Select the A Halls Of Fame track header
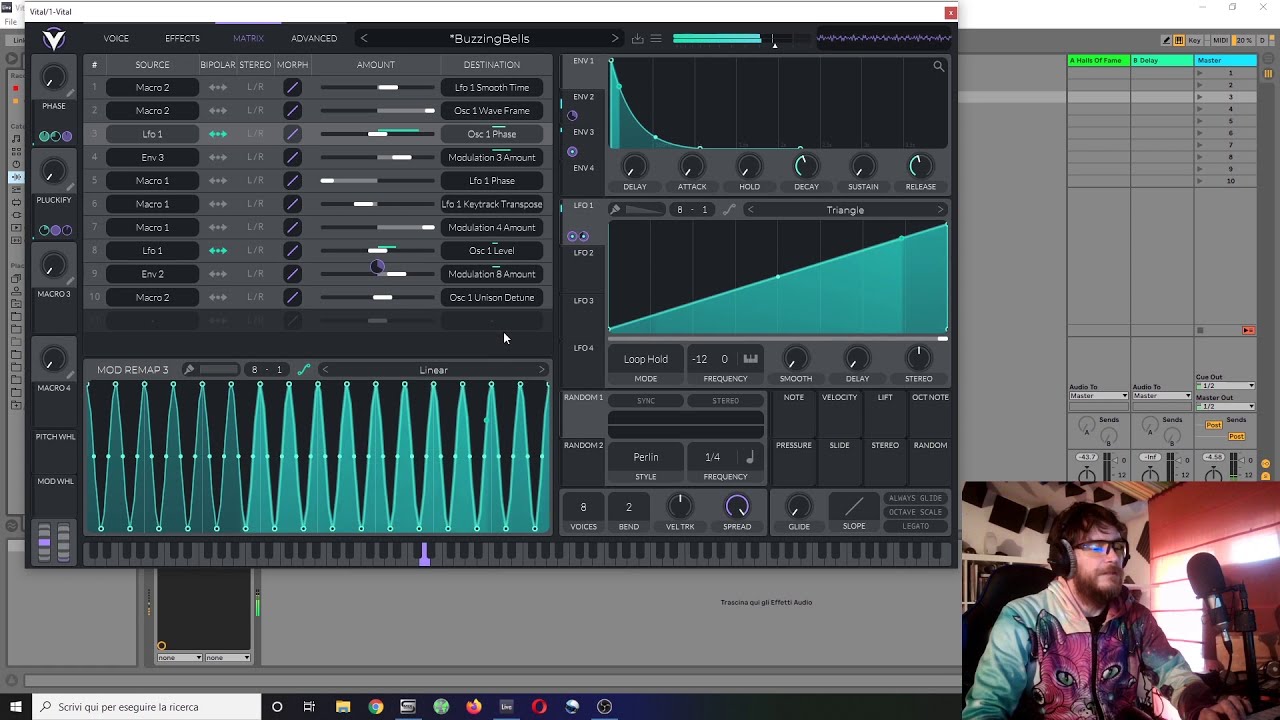 point(1098,61)
